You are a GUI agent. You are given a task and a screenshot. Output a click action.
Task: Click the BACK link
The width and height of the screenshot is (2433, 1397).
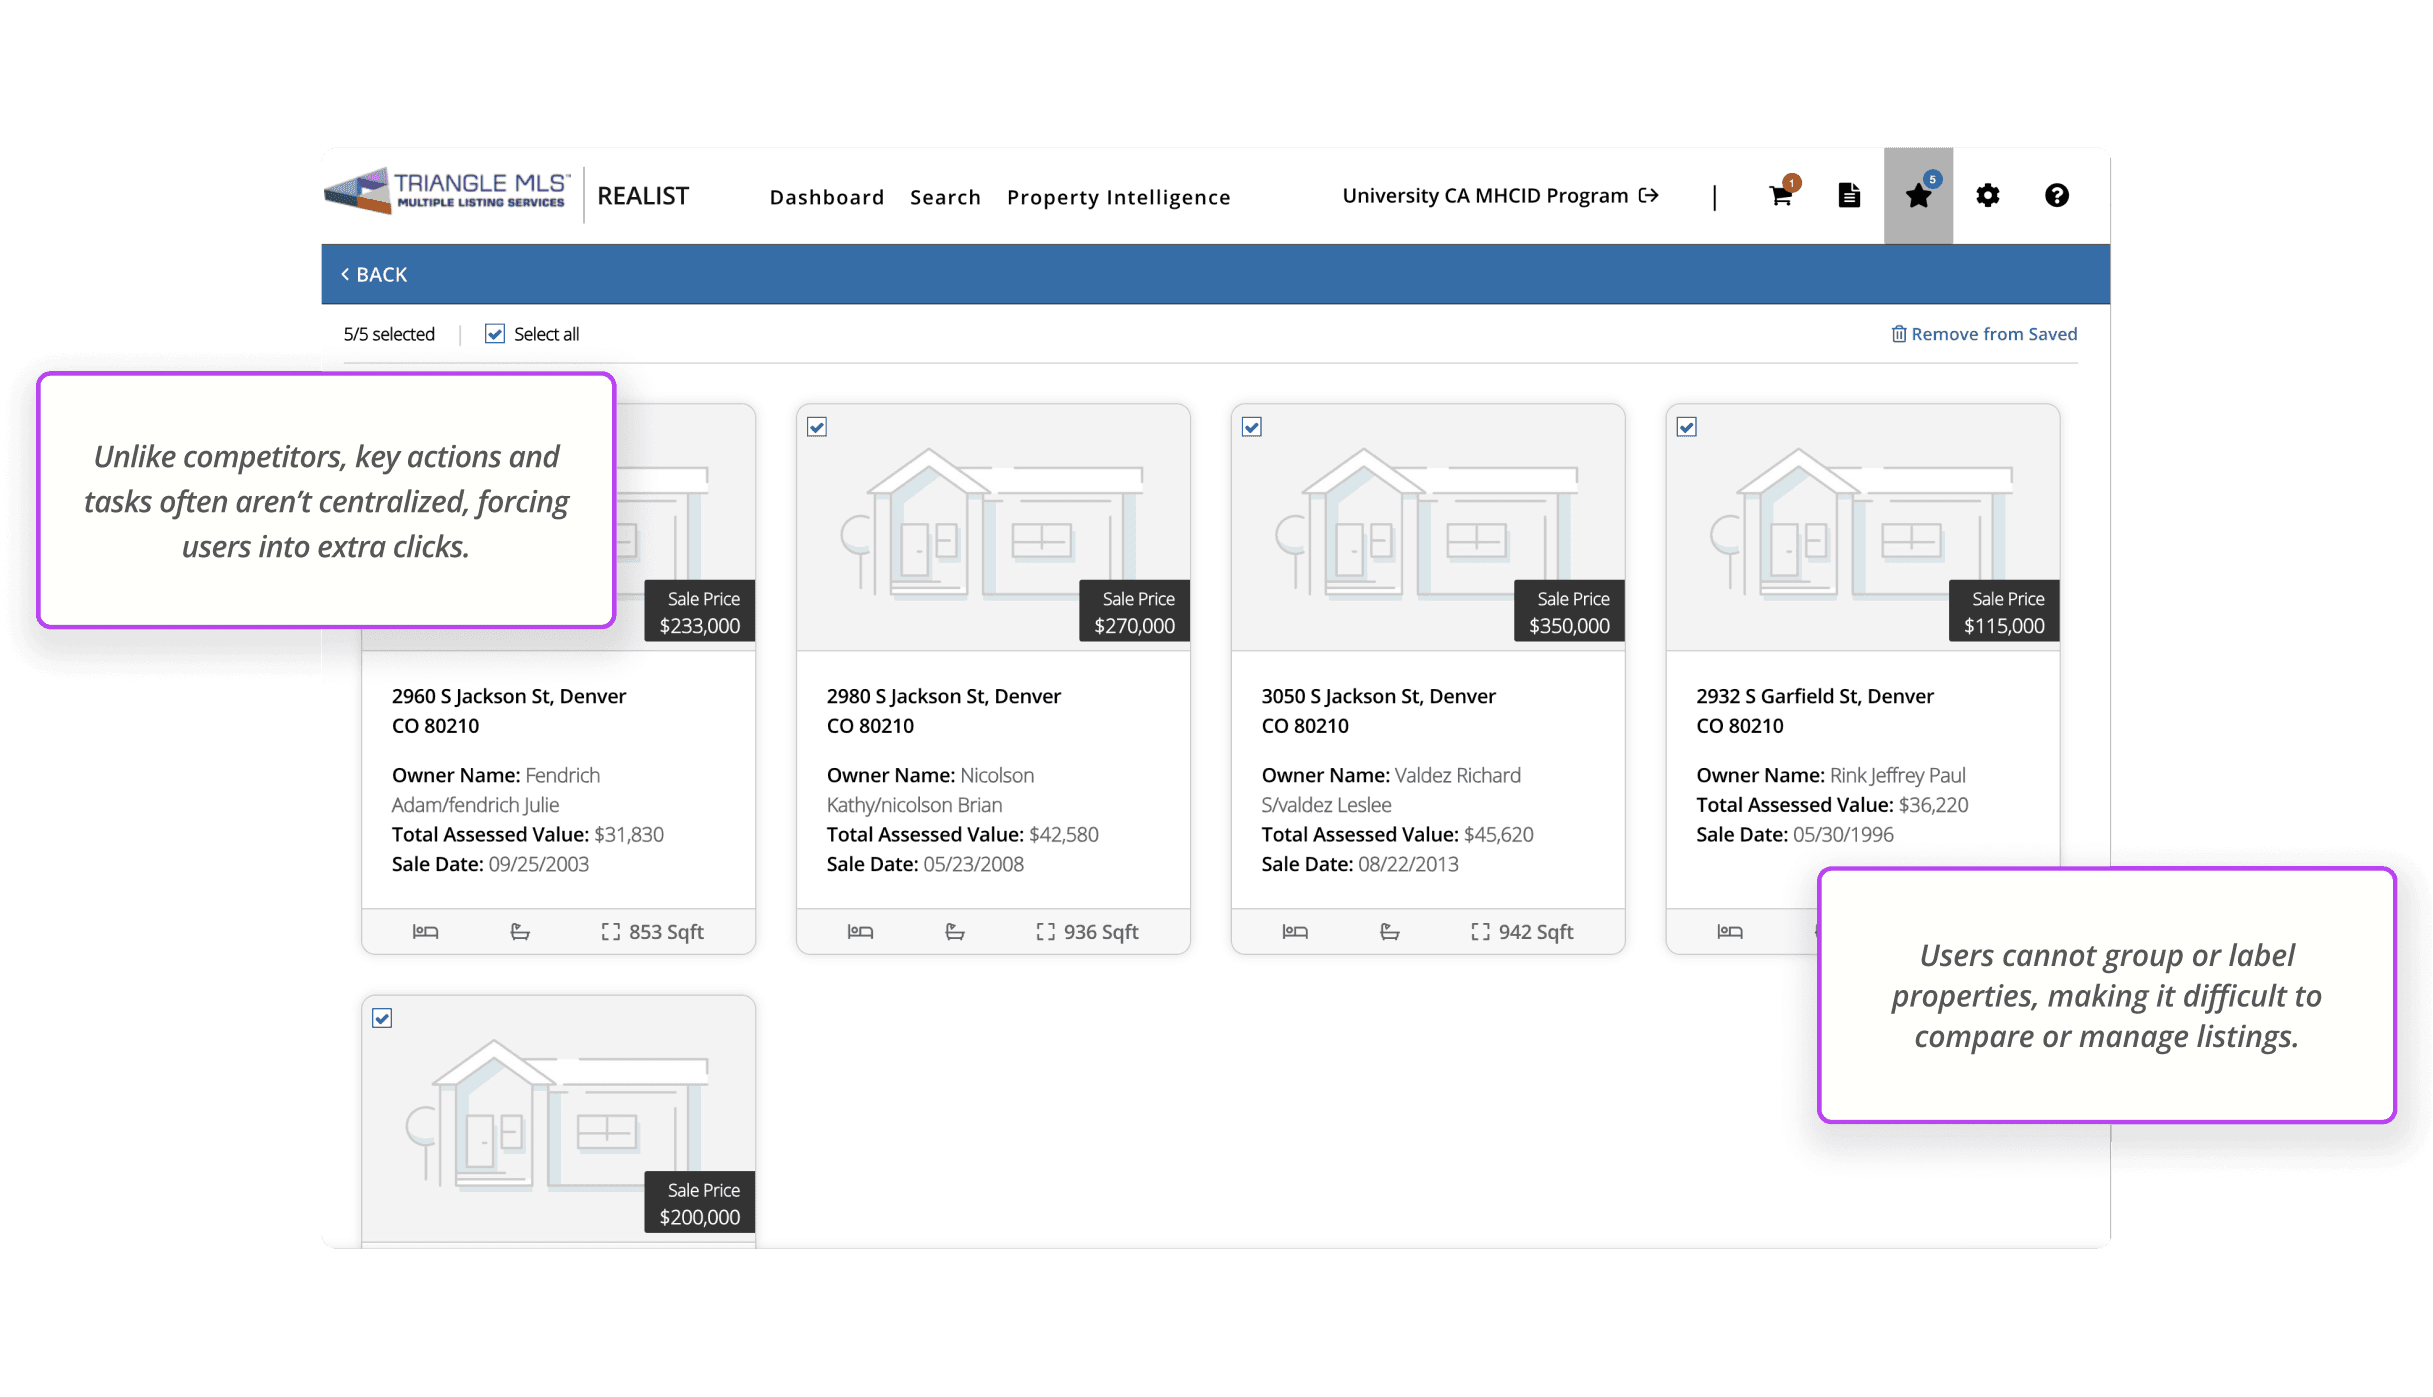[374, 274]
